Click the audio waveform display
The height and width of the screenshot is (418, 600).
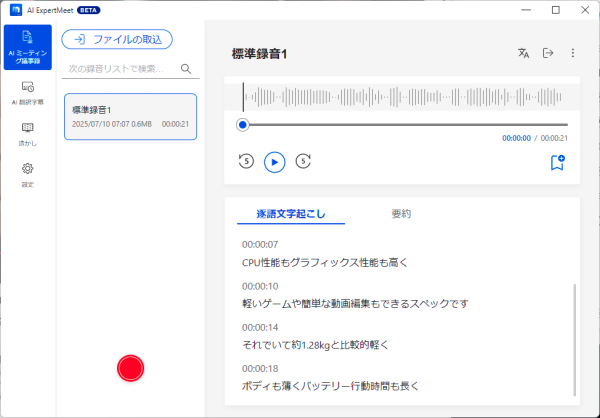(x=402, y=97)
